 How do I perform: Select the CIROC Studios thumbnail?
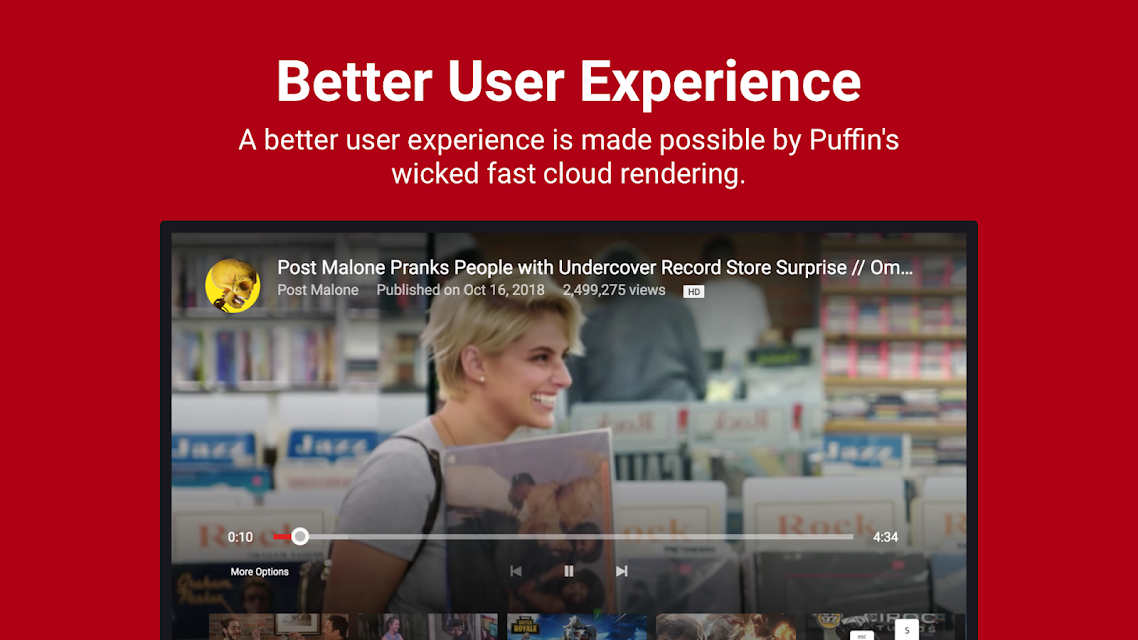[x=875, y=627]
